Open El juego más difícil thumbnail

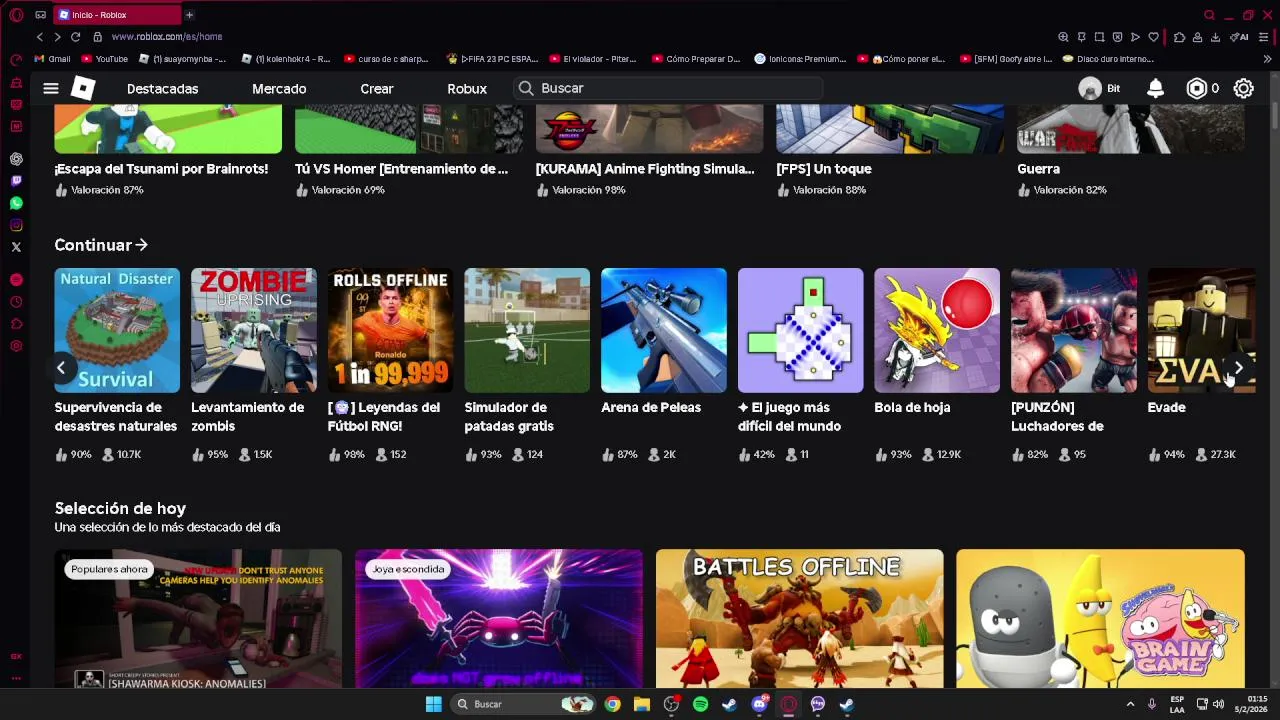click(x=800, y=330)
